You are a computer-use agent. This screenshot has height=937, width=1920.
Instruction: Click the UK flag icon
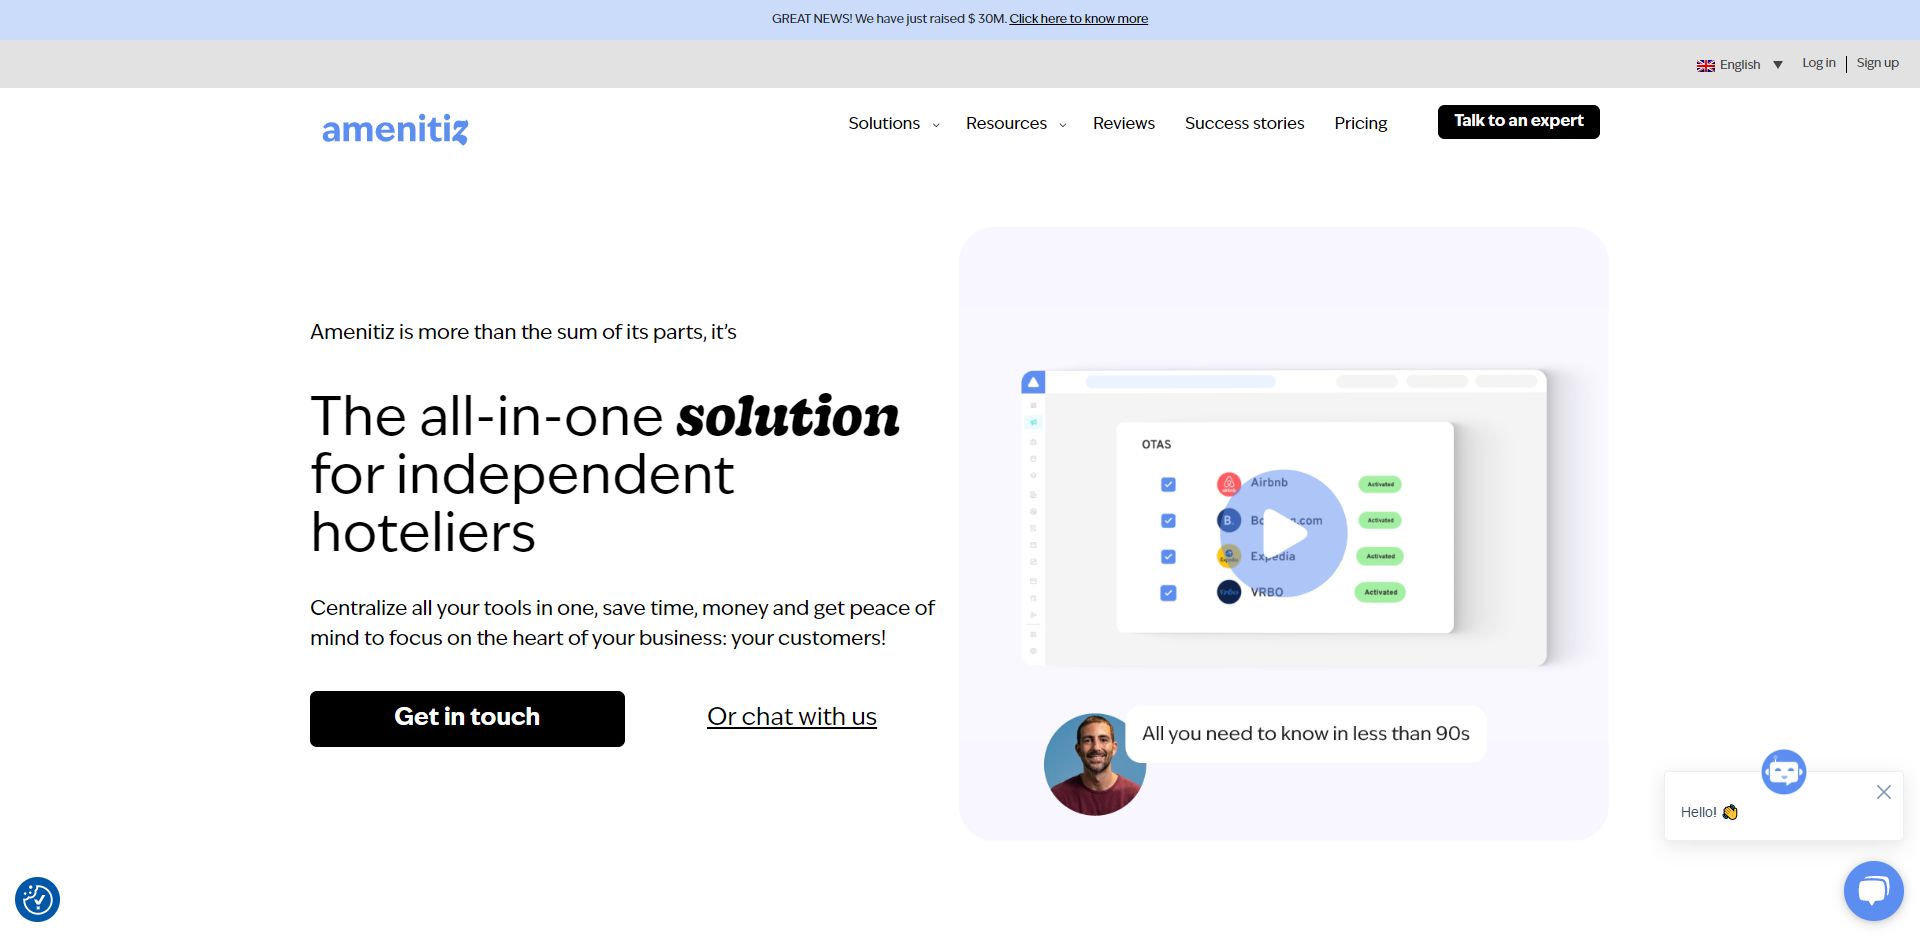click(1706, 65)
